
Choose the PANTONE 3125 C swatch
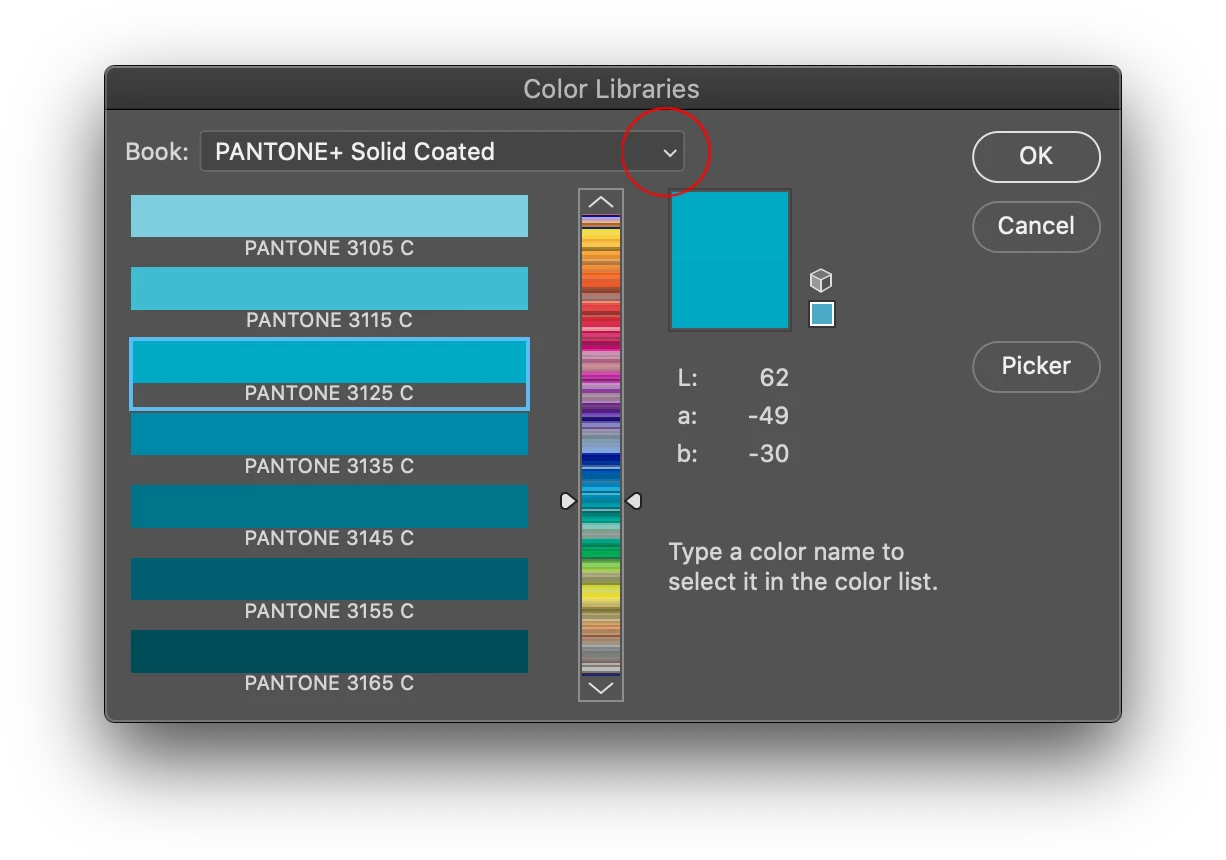329,373
